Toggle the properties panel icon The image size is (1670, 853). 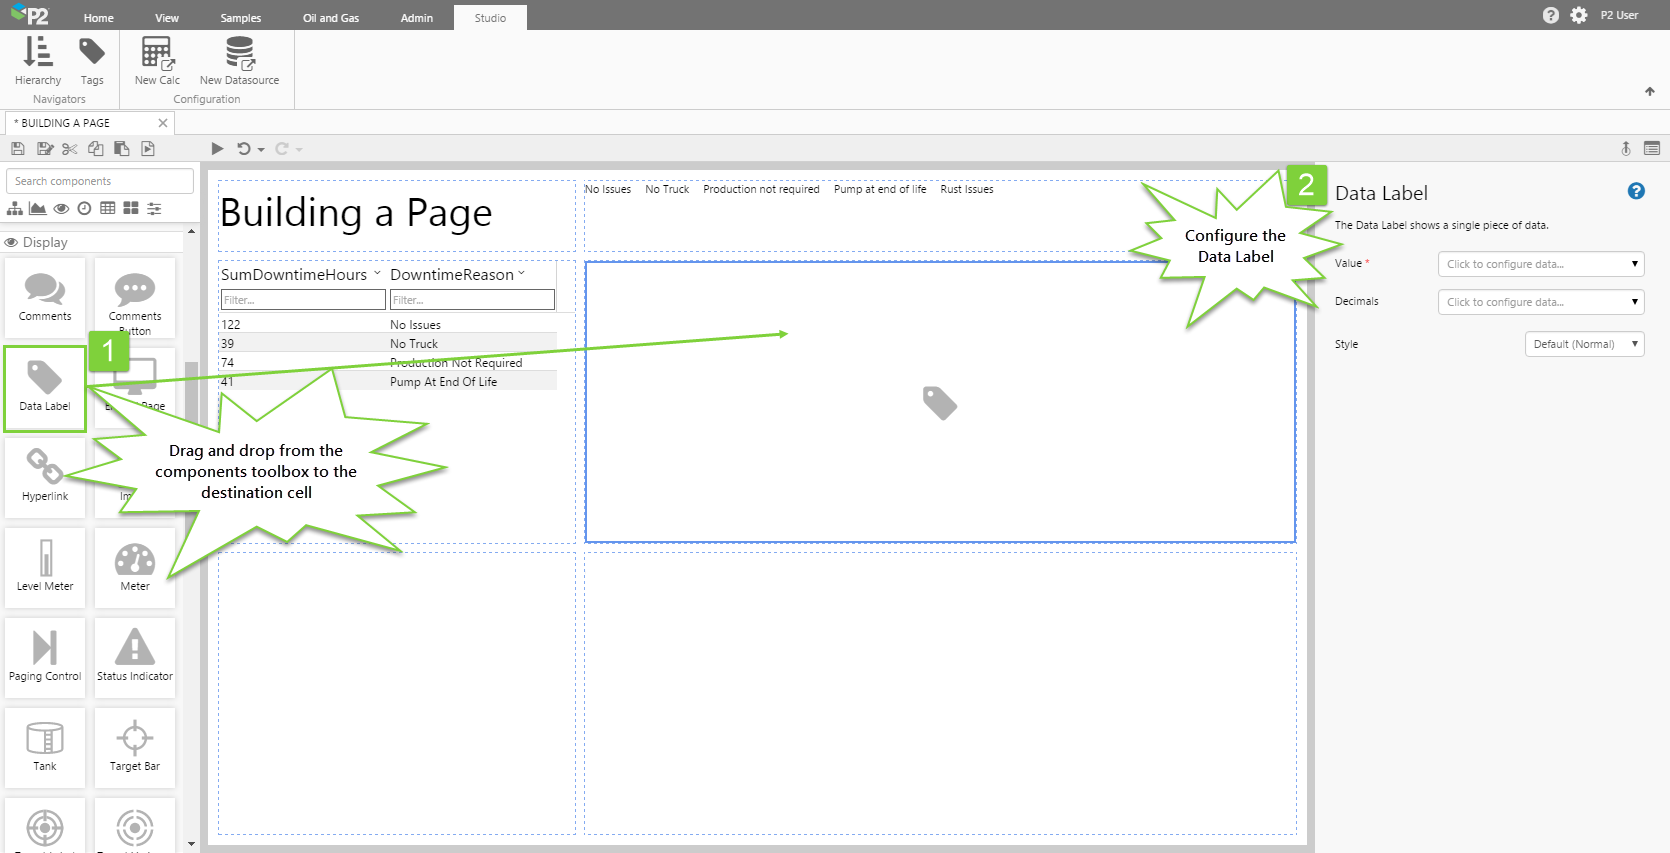click(1652, 148)
